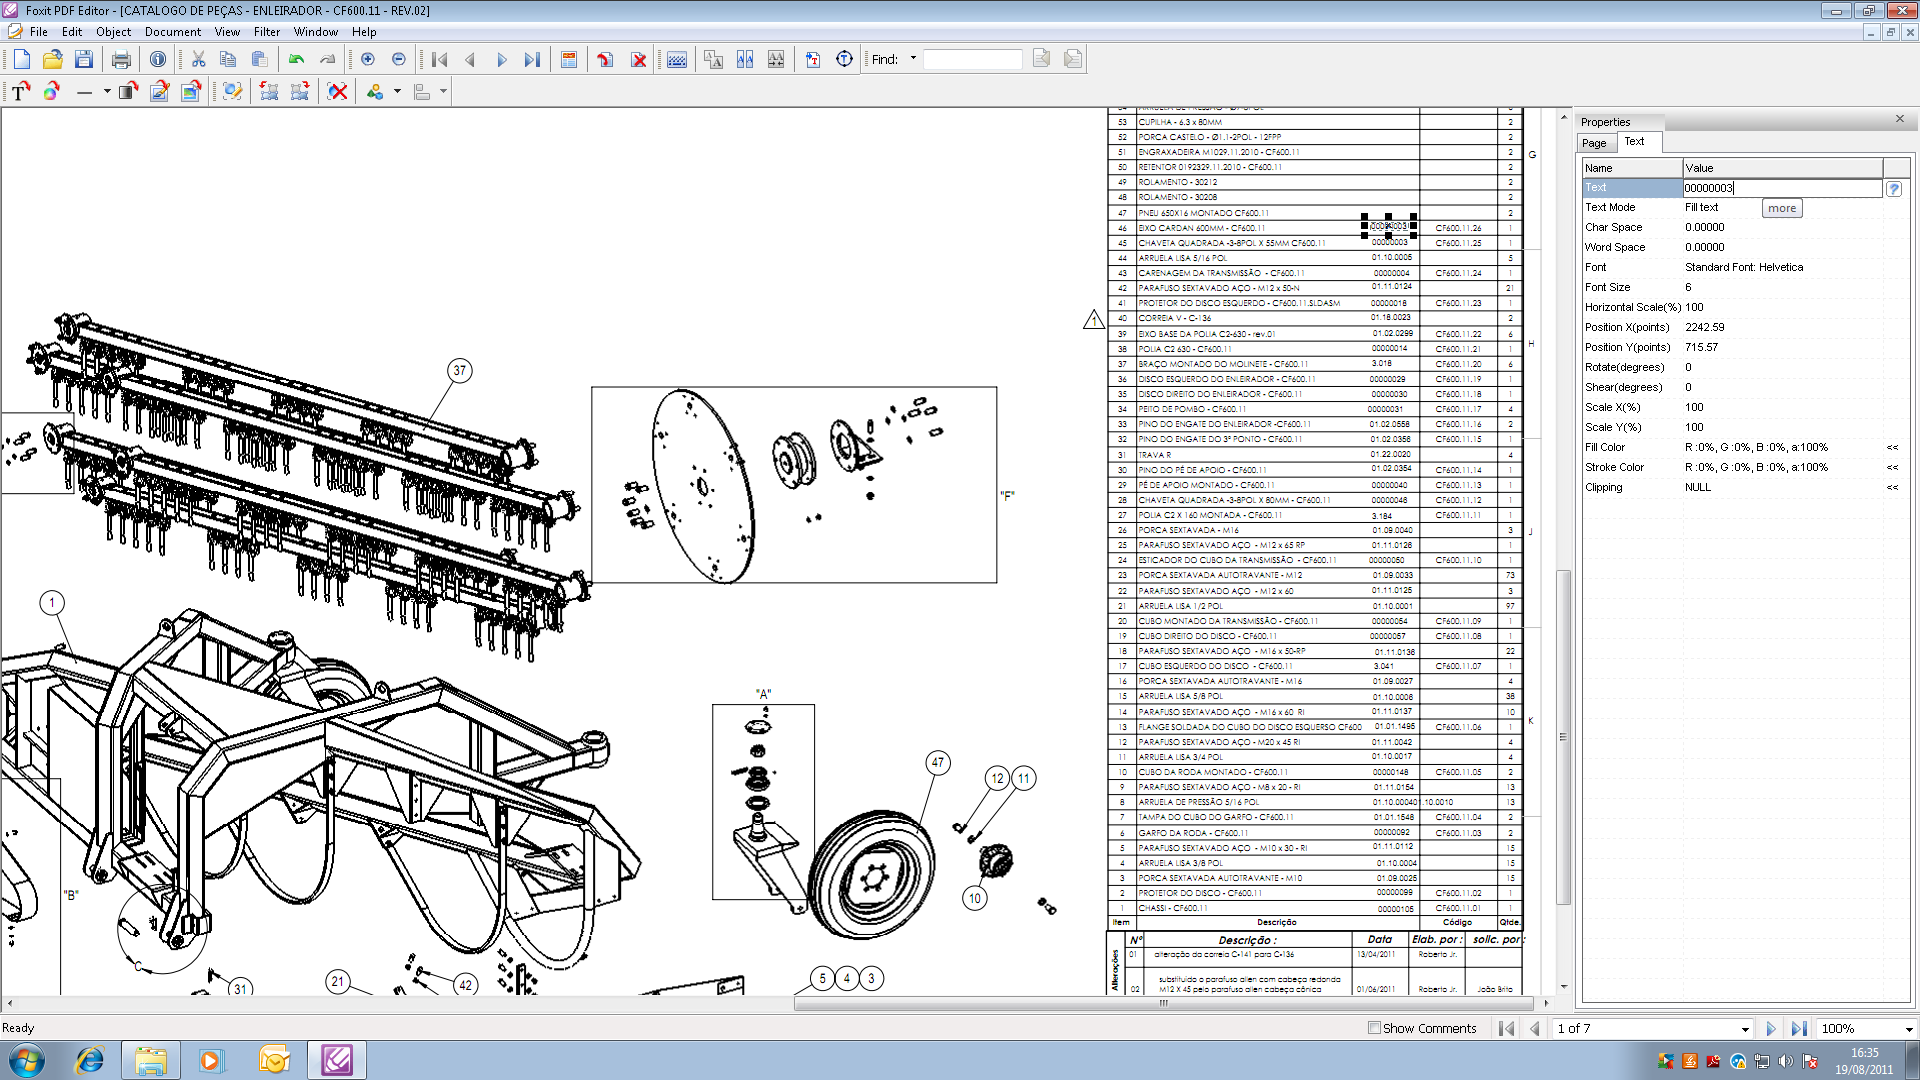Click the Find text input box
This screenshot has height=1080, width=1920.
(x=972, y=59)
